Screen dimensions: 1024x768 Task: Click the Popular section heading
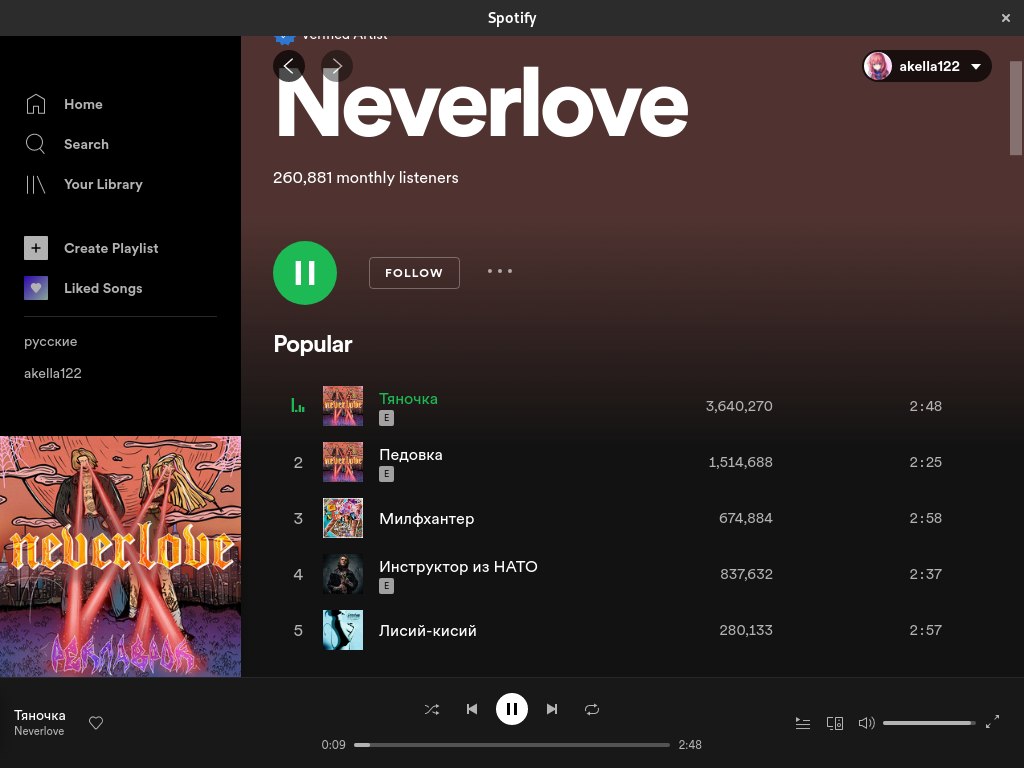[313, 344]
